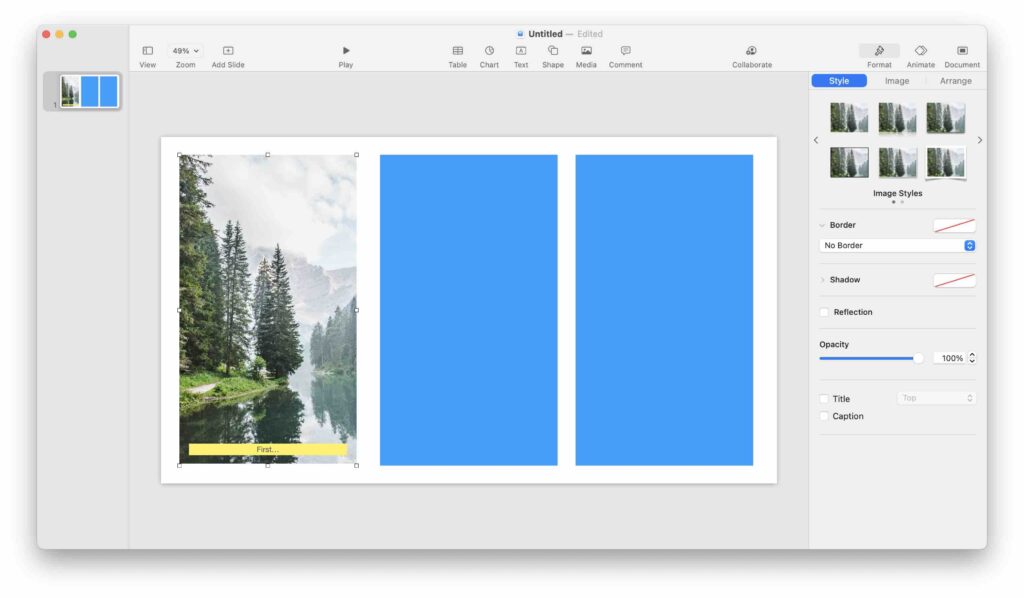Open the Animate inspector
Image resolution: width=1024 pixels, height=598 pixels.
920,51
